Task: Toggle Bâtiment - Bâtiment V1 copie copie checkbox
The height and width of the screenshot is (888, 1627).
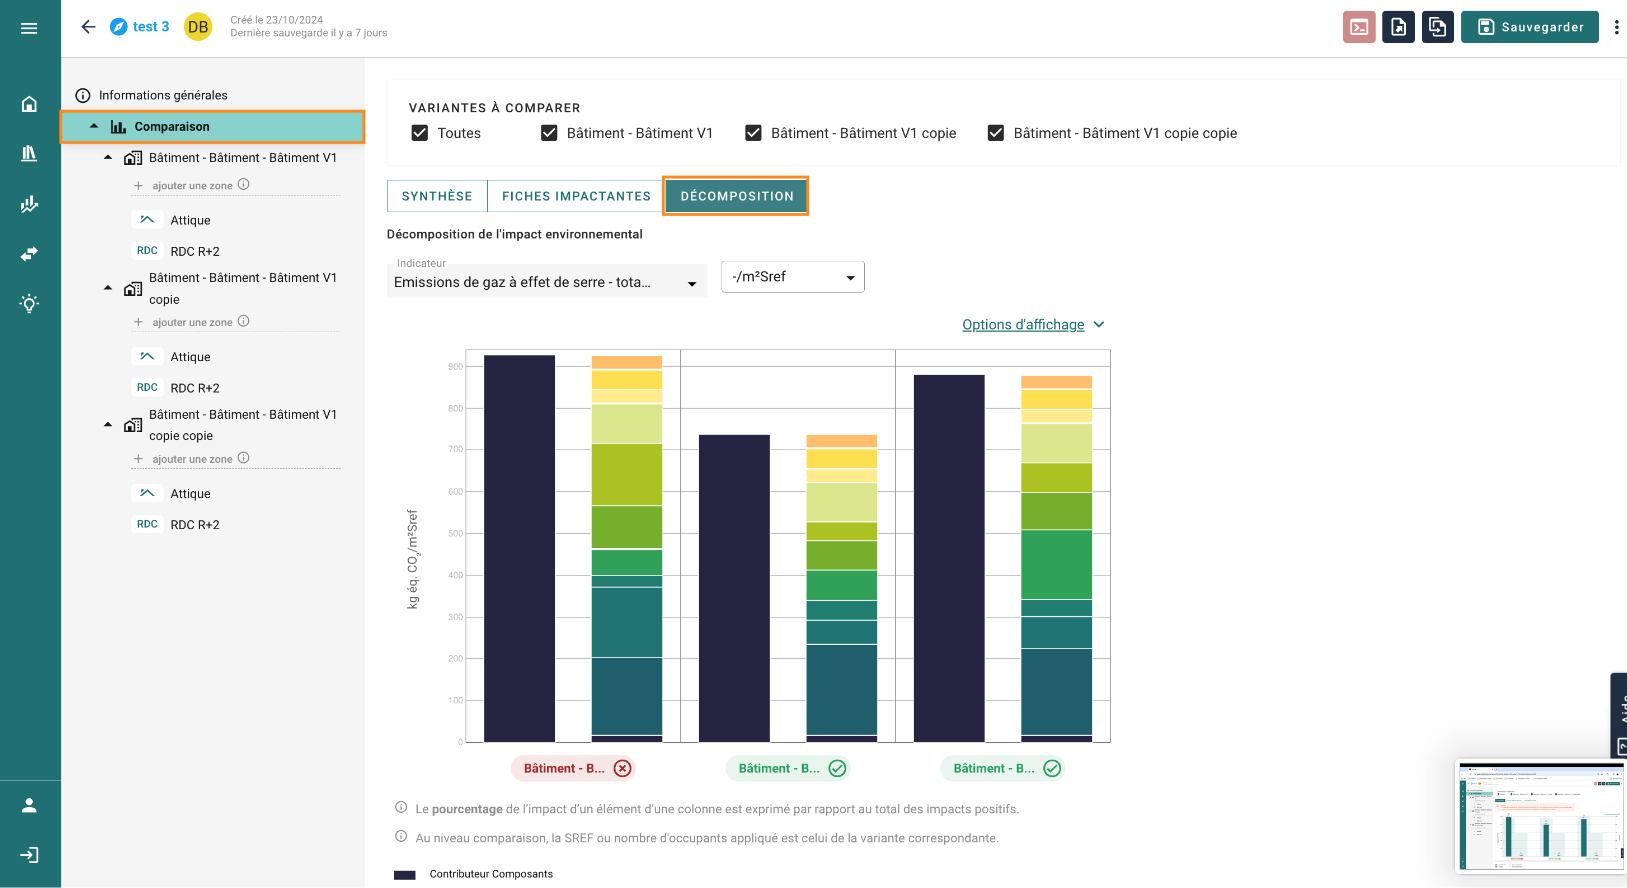Action: click(996, 133)
